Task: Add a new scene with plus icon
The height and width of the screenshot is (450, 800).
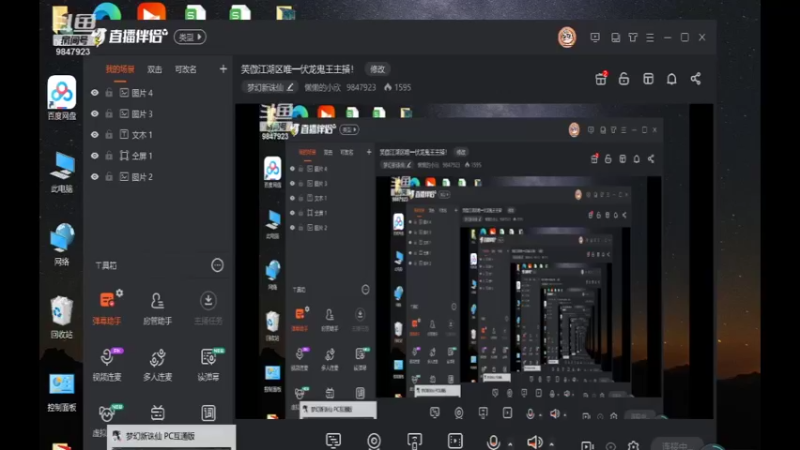Action: coord(223,69)
